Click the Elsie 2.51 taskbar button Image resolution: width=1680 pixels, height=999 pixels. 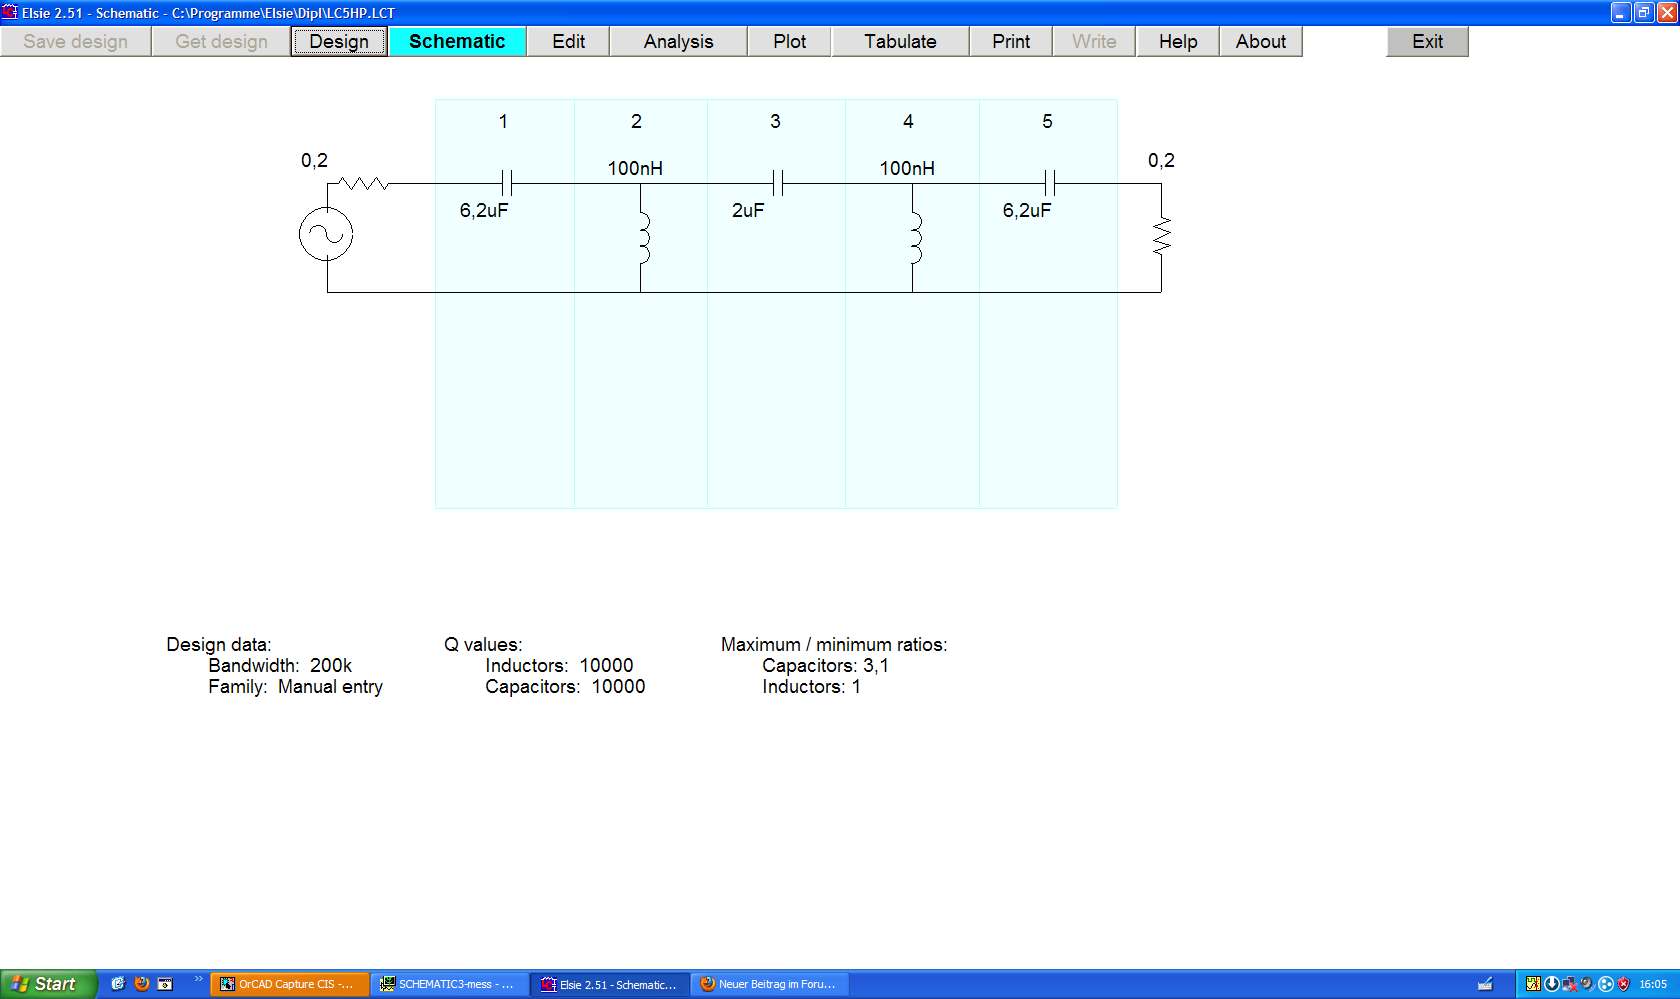pos(610,984)
